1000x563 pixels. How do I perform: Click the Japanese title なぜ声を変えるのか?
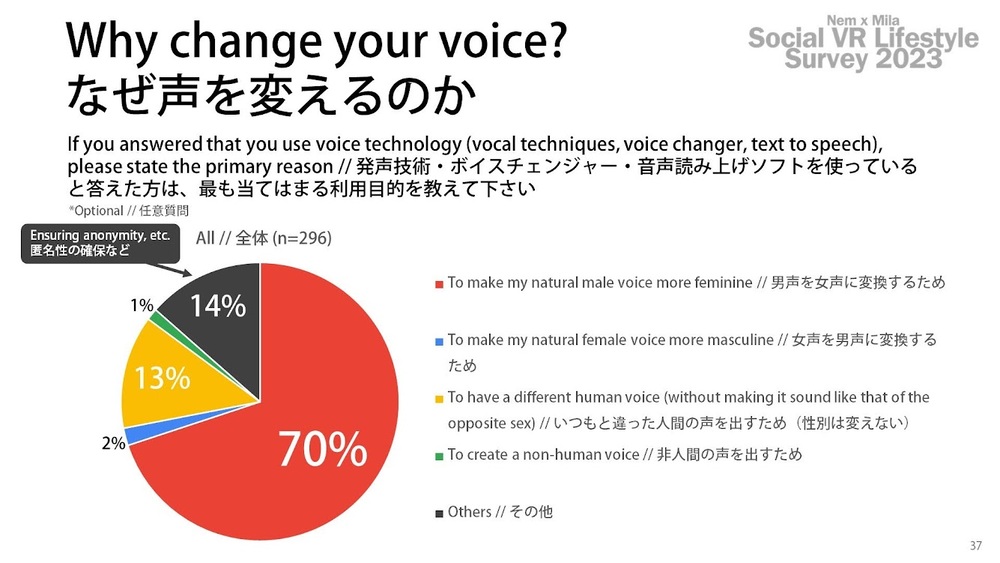272,96
